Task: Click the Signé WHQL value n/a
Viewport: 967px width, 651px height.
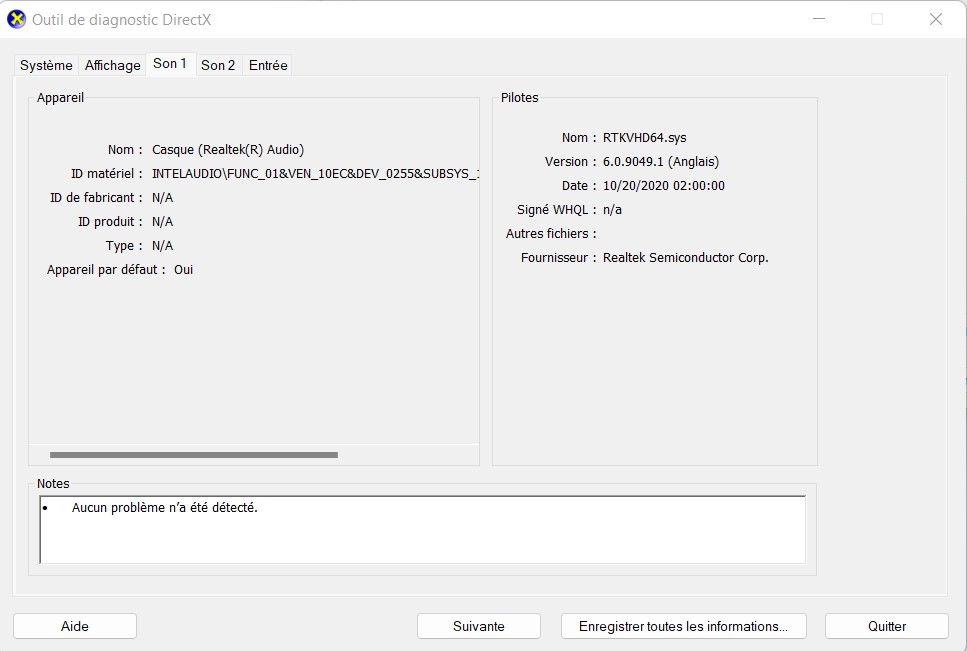Action: (612, 210)
